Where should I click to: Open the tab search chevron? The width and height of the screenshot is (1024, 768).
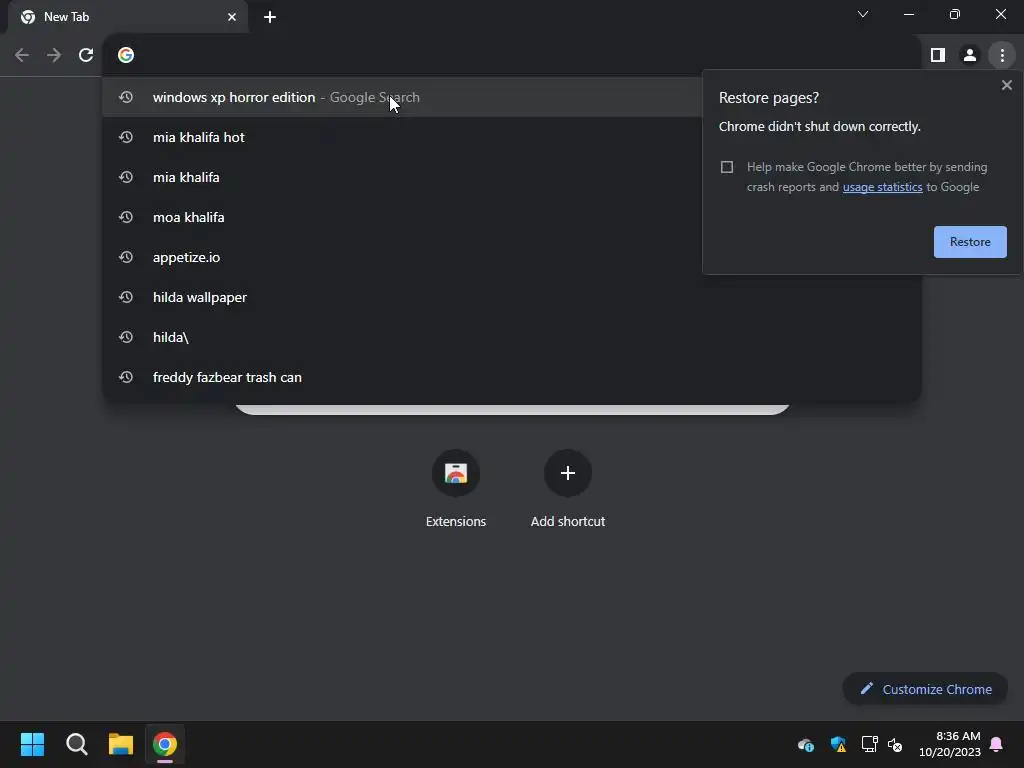point(863,14)
